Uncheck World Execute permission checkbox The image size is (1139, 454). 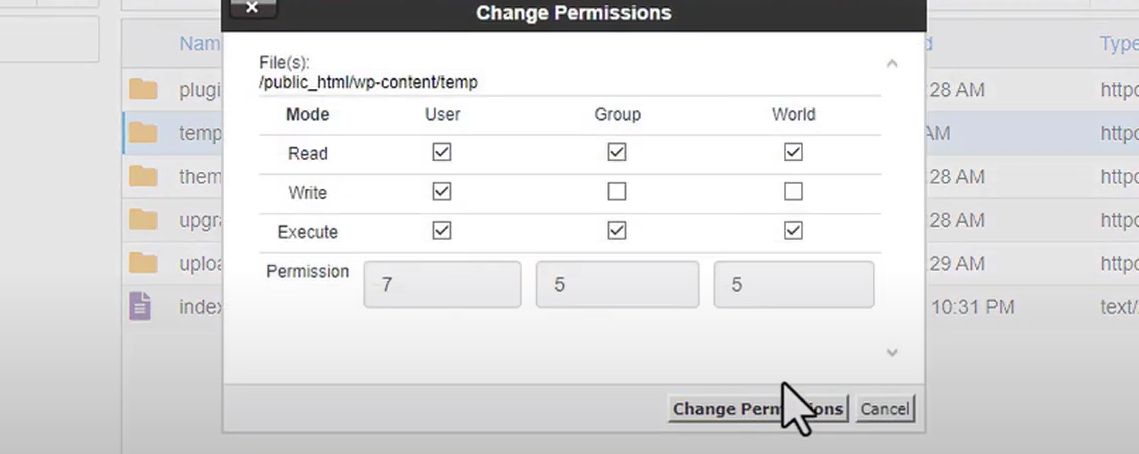click(793, 231)
